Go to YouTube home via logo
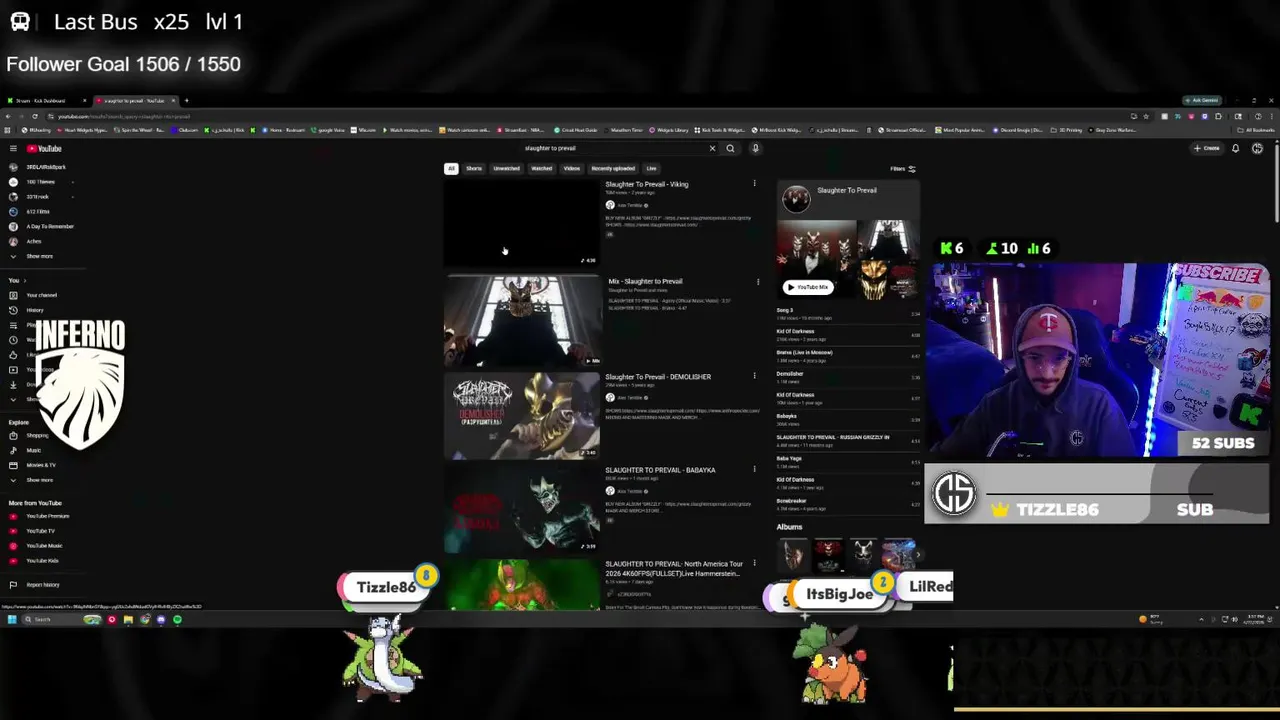The image size is (1280, 720). click(44, 148)
